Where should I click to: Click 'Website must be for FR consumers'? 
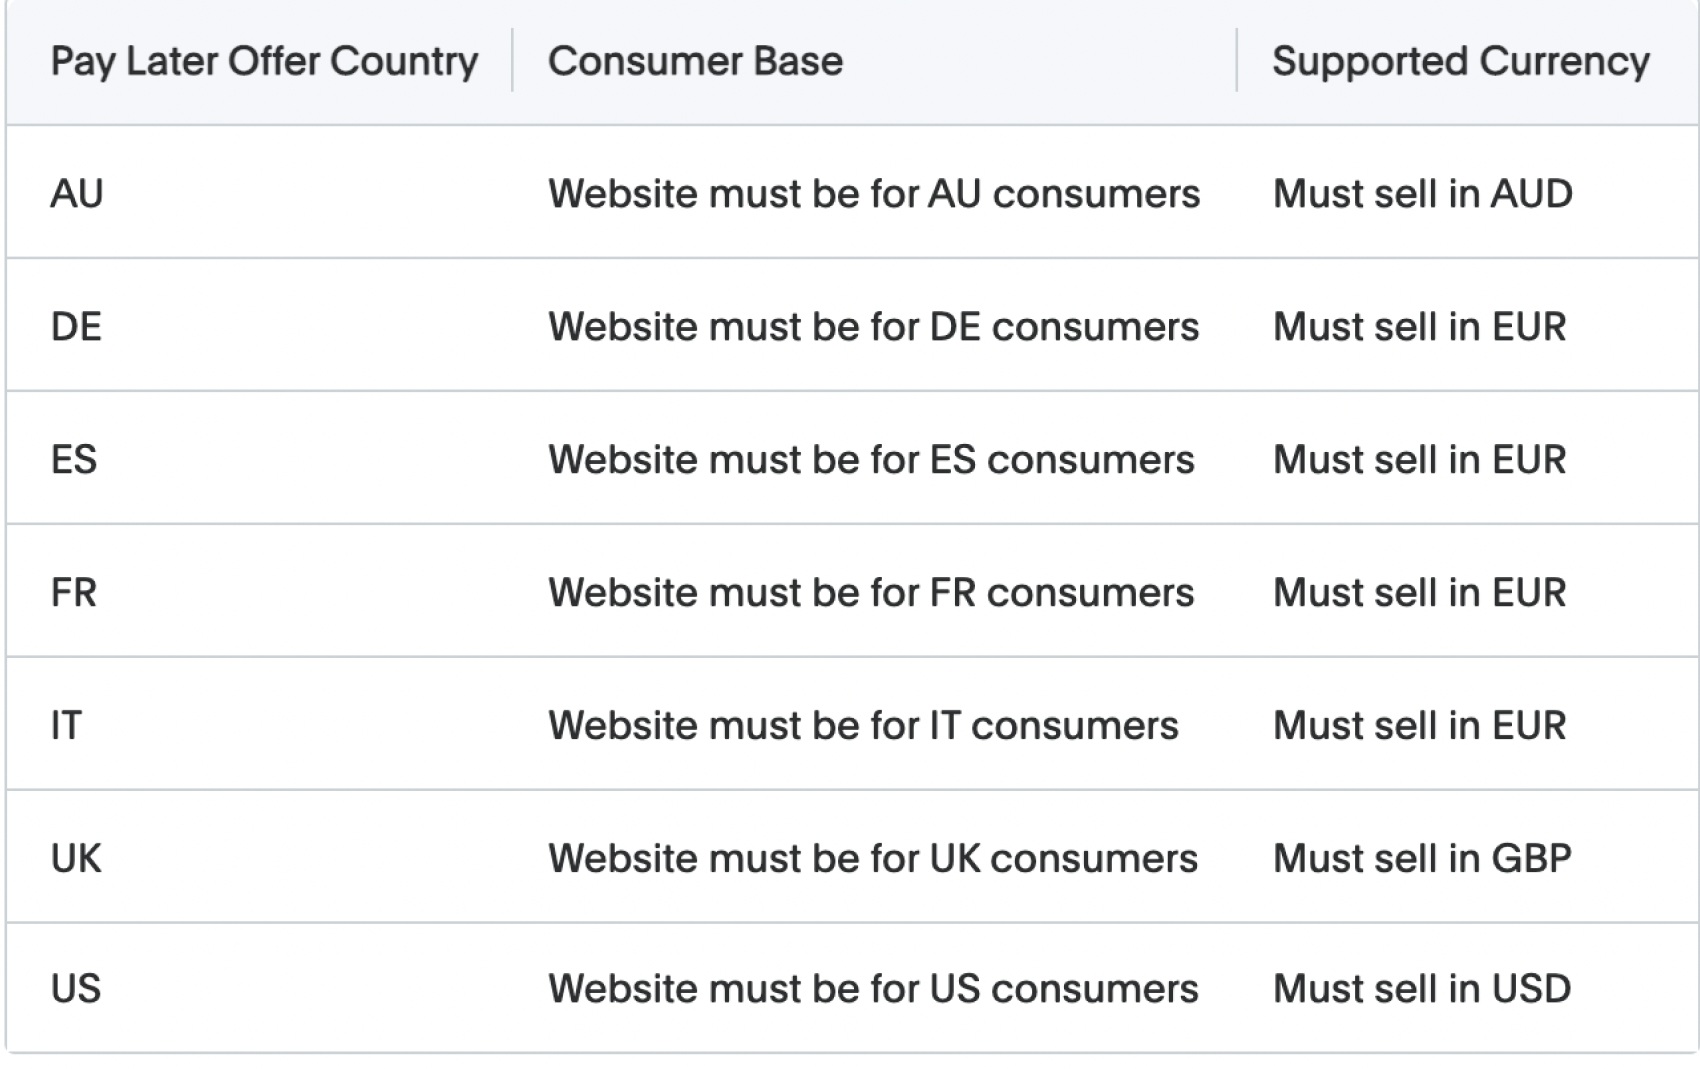870,592
